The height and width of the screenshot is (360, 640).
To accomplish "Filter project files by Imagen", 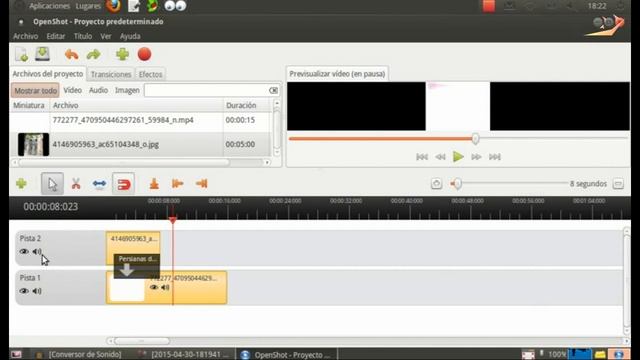I will (127, 90).
